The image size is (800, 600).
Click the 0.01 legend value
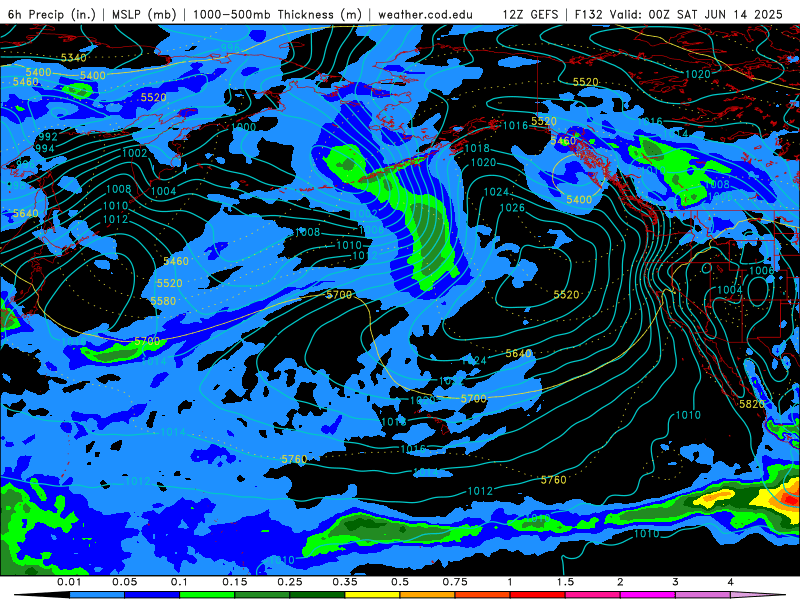(x=69, y=582)
